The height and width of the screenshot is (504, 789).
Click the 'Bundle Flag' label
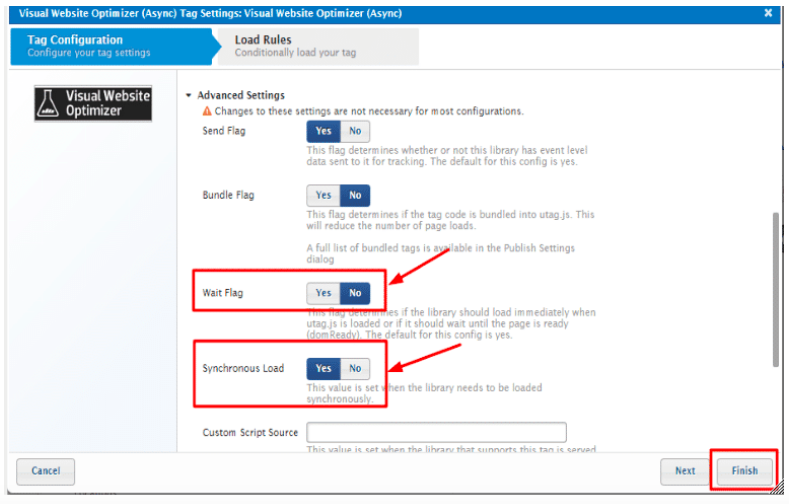coord(228,195)
